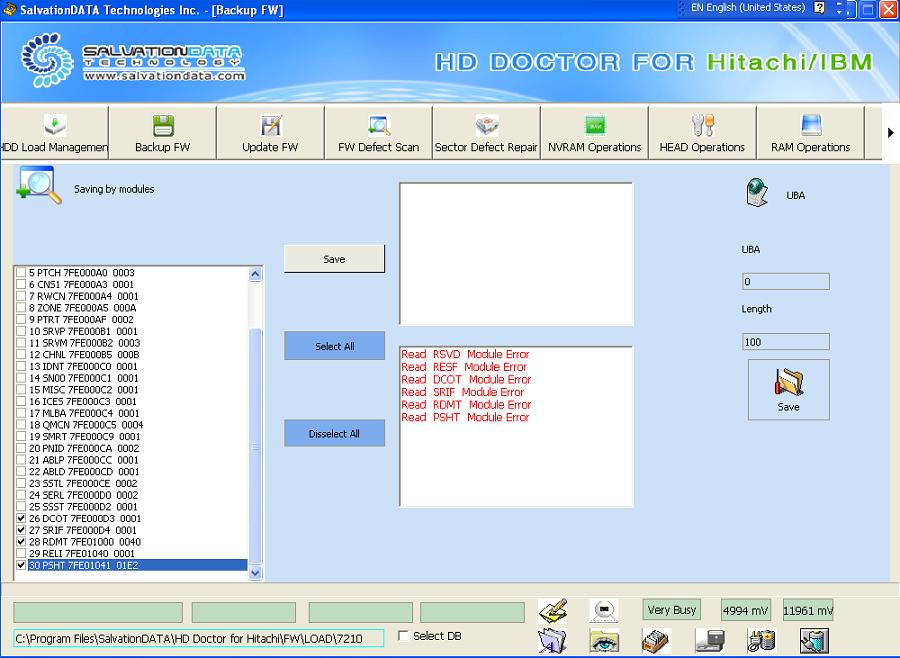Click the purple folder icon in bottom bar
This screenshot has height=658, width=900.
(x=552, y=641)
